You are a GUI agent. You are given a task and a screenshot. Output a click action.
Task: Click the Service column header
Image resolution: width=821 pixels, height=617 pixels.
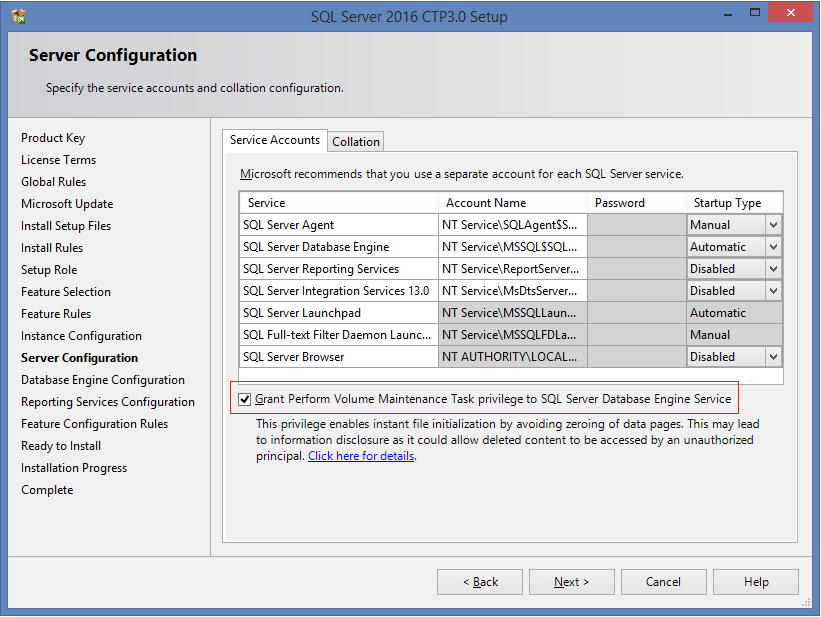(x=339, y=203)
